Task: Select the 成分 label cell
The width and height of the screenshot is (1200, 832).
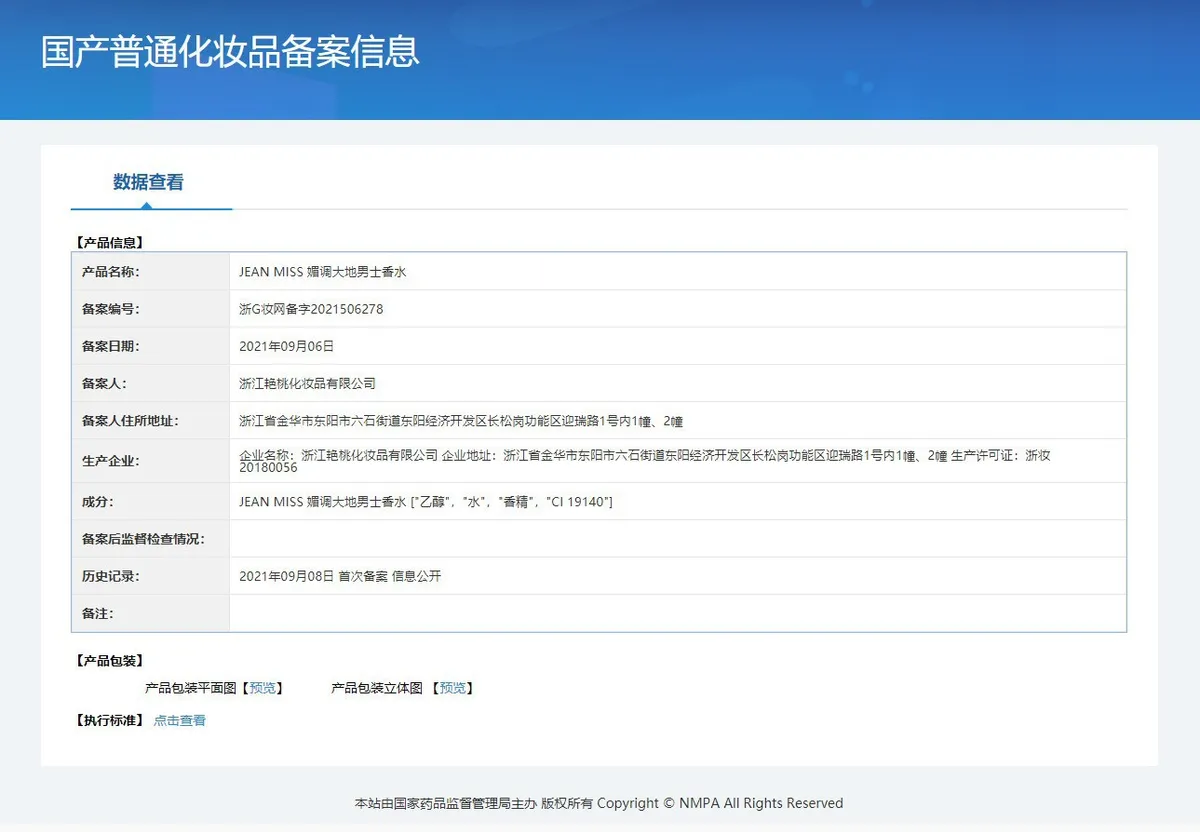Action: coord(151,501)
